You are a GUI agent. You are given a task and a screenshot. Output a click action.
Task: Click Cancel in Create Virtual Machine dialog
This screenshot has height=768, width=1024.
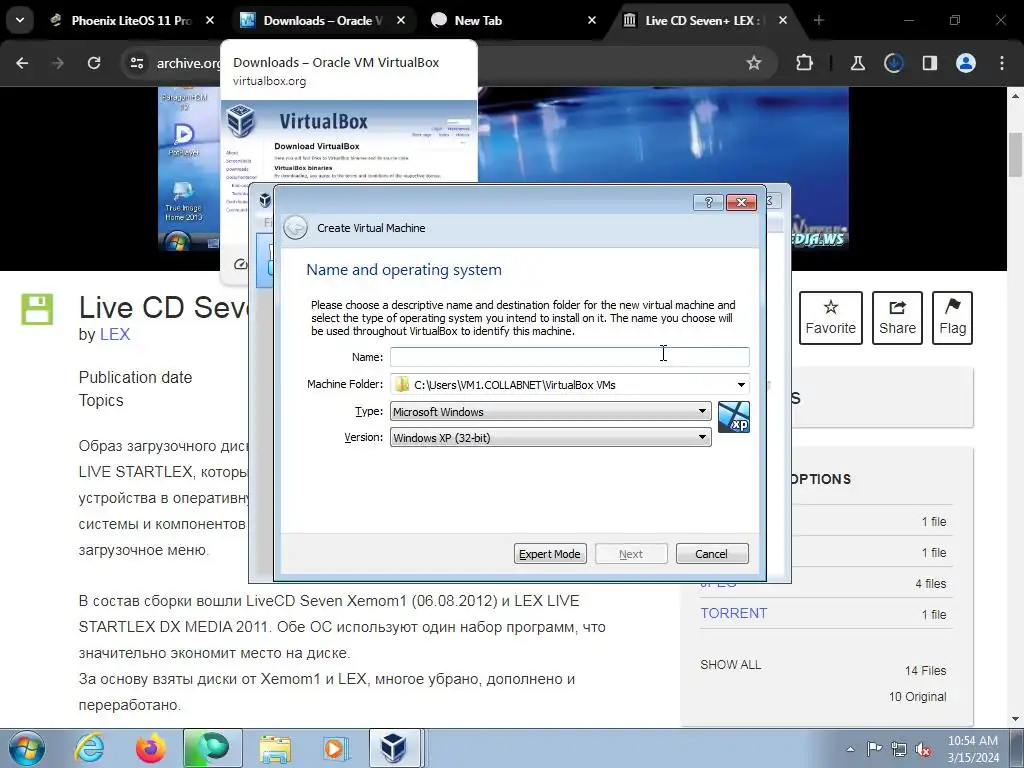coord(711,554)
